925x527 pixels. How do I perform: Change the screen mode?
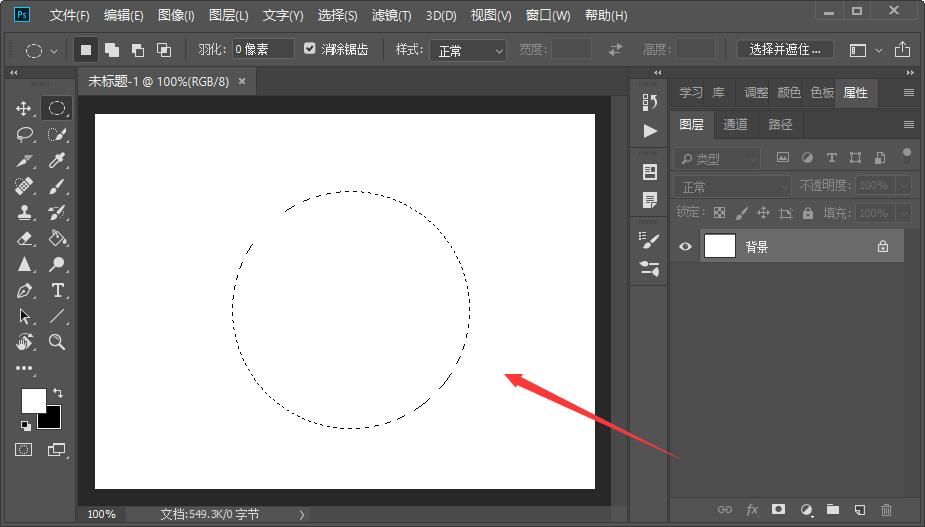(57, 450)
